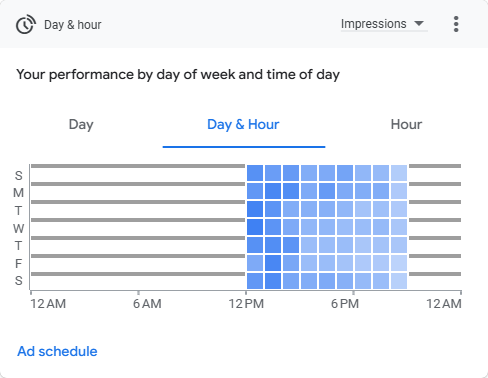Select Wednesday 12 PM darkest heatmap cell
The height and width of the screenshot is (378, 488).
pos(255,227)
